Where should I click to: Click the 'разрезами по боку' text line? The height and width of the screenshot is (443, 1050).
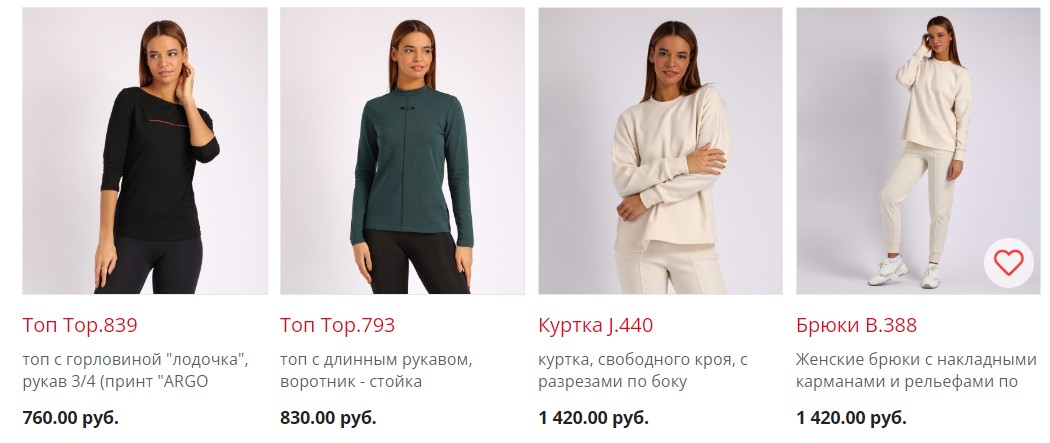(x=613, y=382)
